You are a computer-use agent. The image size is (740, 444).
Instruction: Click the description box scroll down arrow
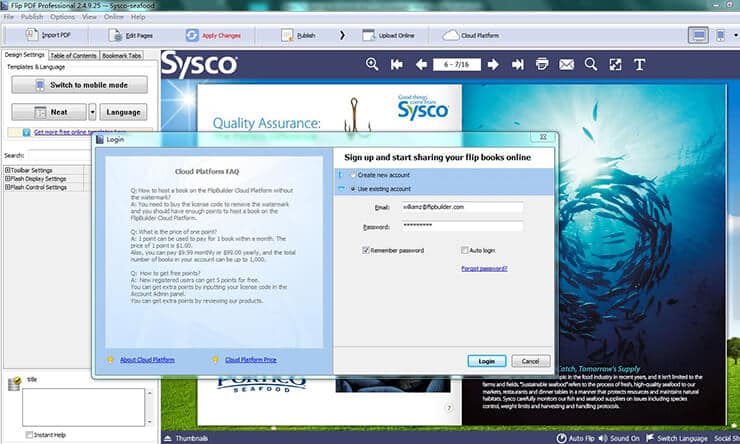pos(150,421)
